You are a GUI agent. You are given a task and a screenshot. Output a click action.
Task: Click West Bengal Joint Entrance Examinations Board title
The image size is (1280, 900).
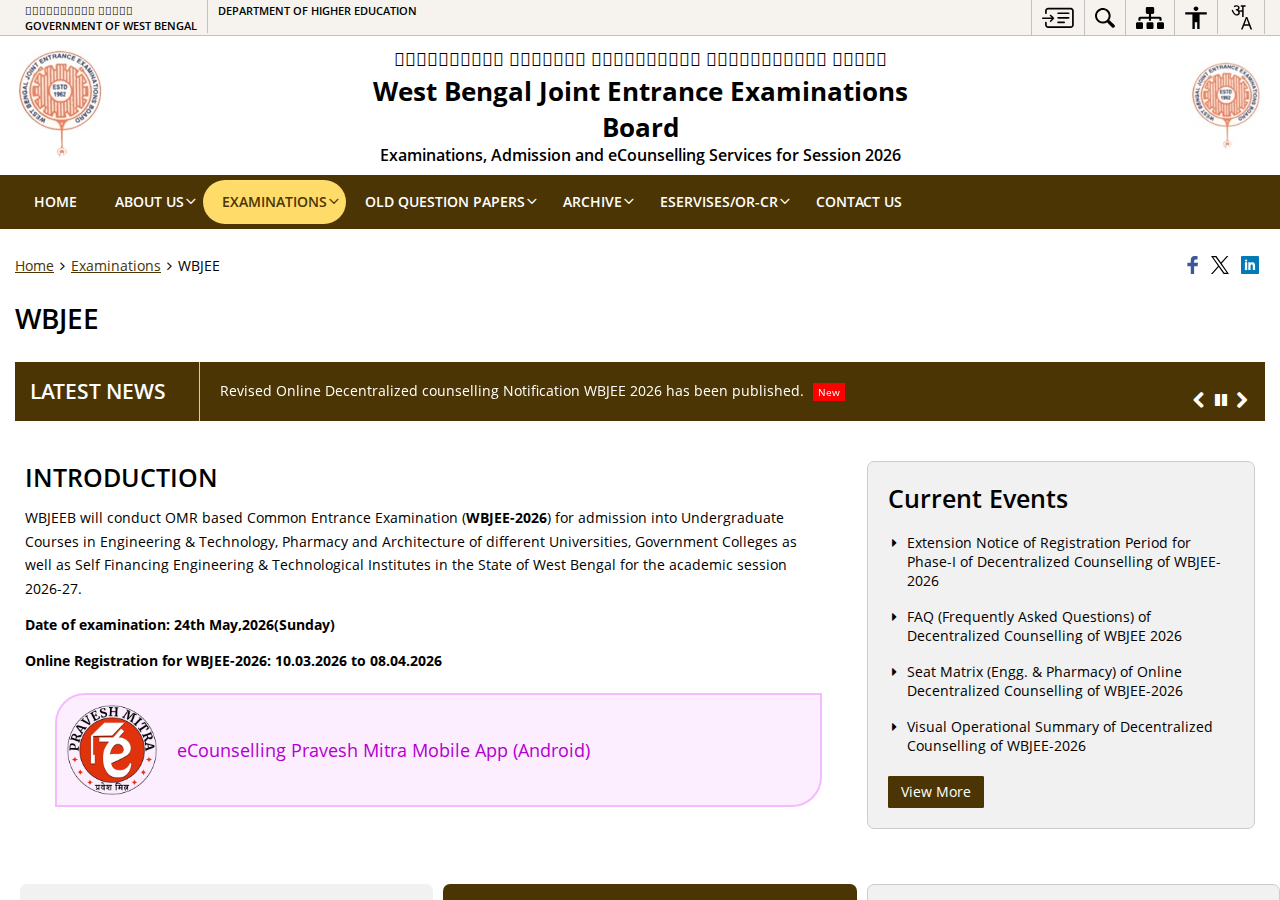[x=640, y=109]
